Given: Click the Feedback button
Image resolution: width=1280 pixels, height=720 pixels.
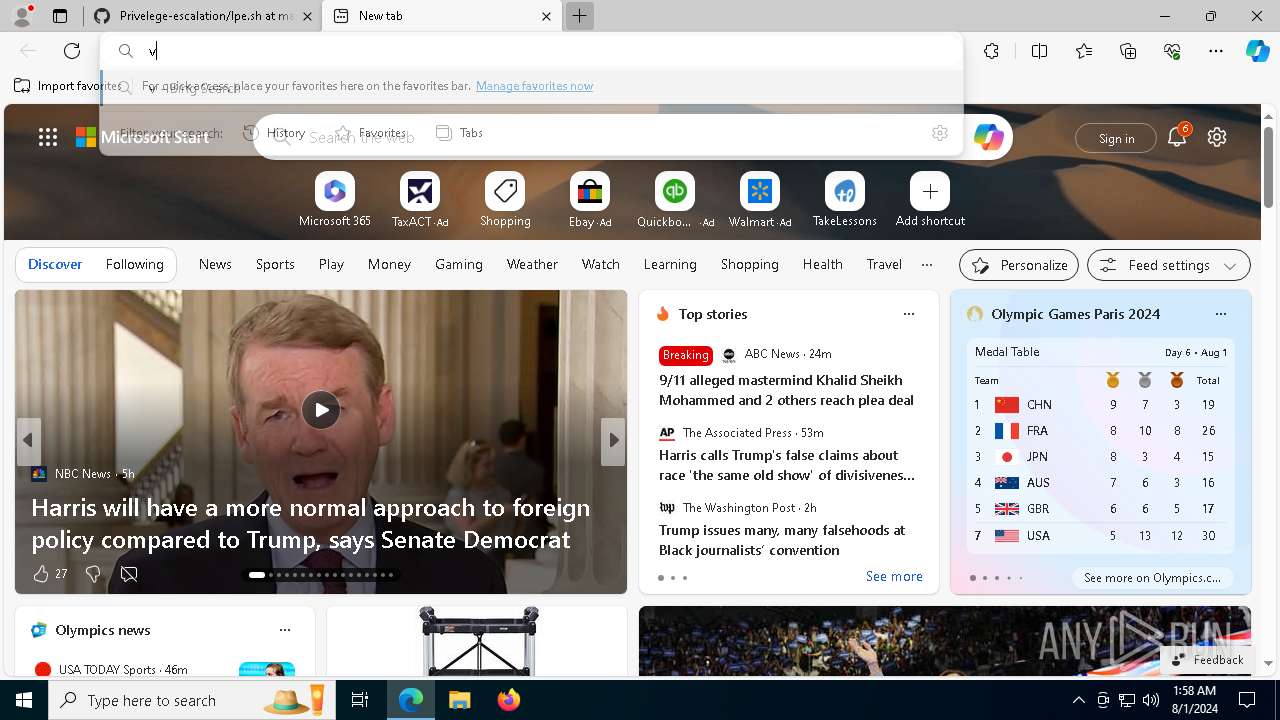Looking at the screenshot, I should (1207, 660).
